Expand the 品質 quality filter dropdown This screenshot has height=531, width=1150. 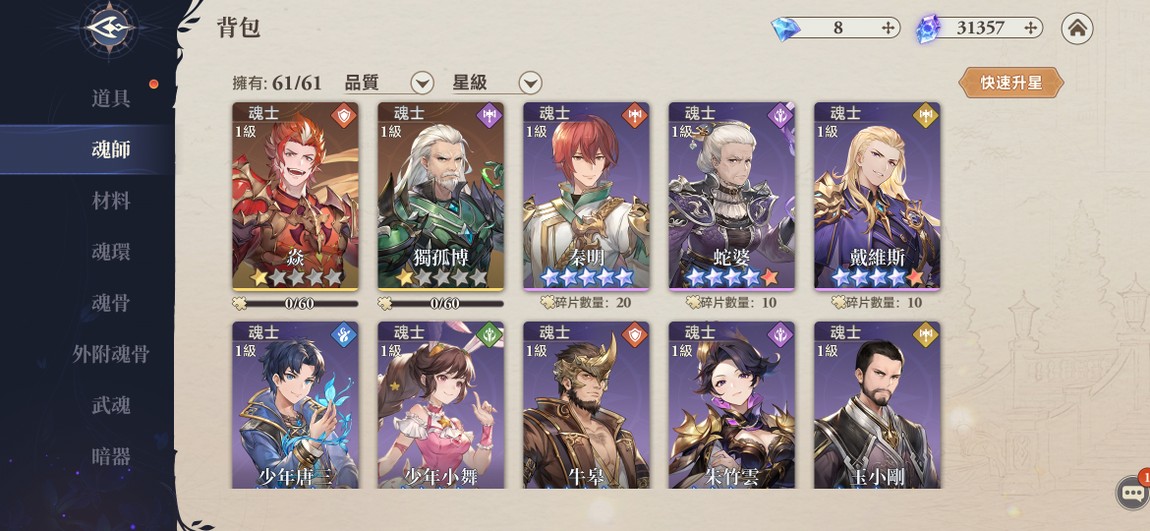[422, 83]
